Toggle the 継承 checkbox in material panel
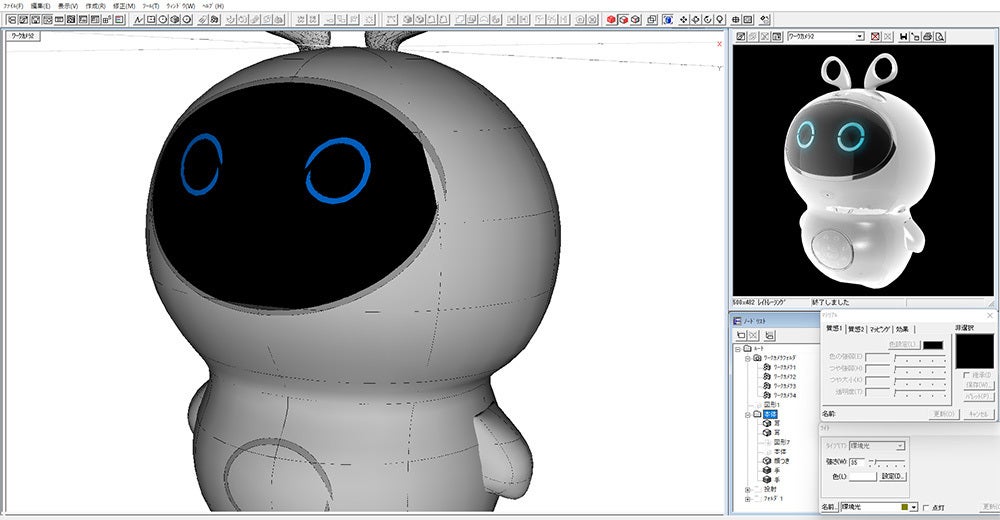The height and width of the screenshot is (520, 1000). (964, 374)
